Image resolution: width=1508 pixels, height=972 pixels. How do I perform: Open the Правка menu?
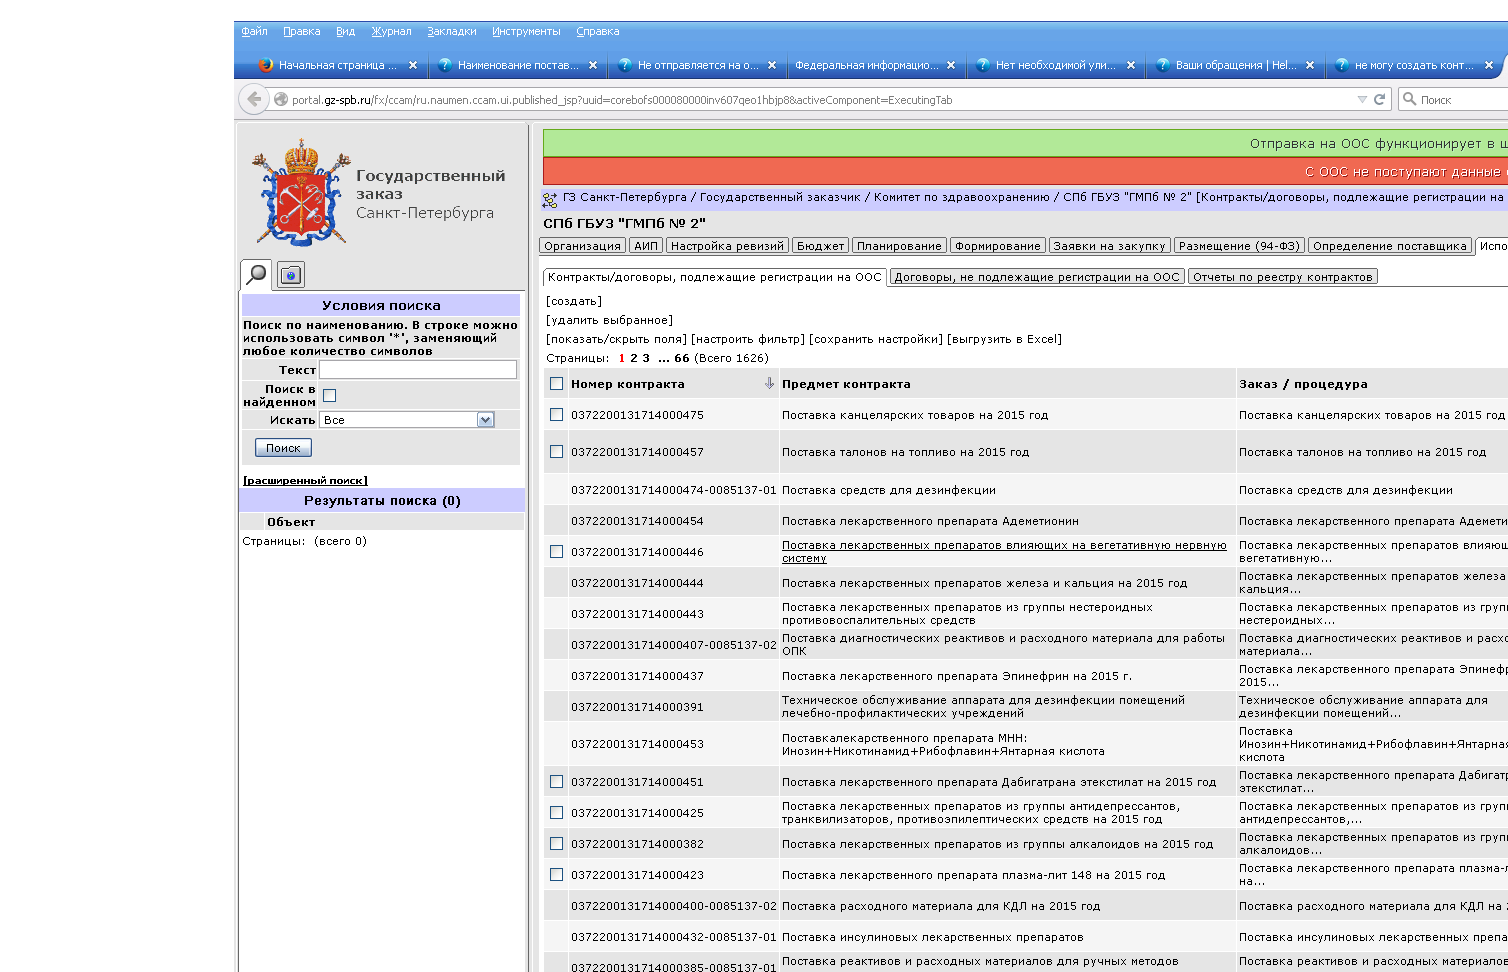click(x=301, y=31)
